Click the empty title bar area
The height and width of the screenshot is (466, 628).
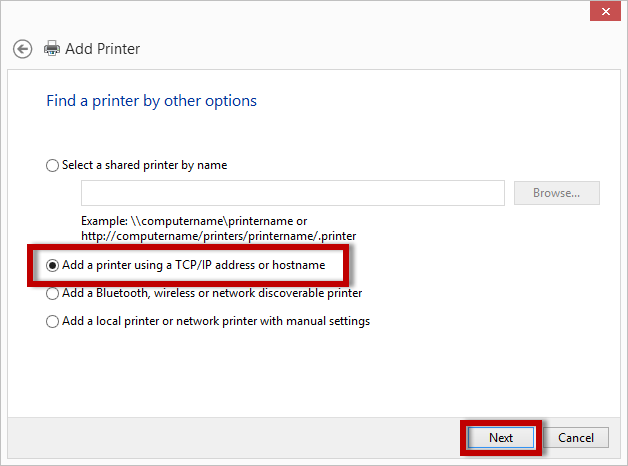coord(300,12)
